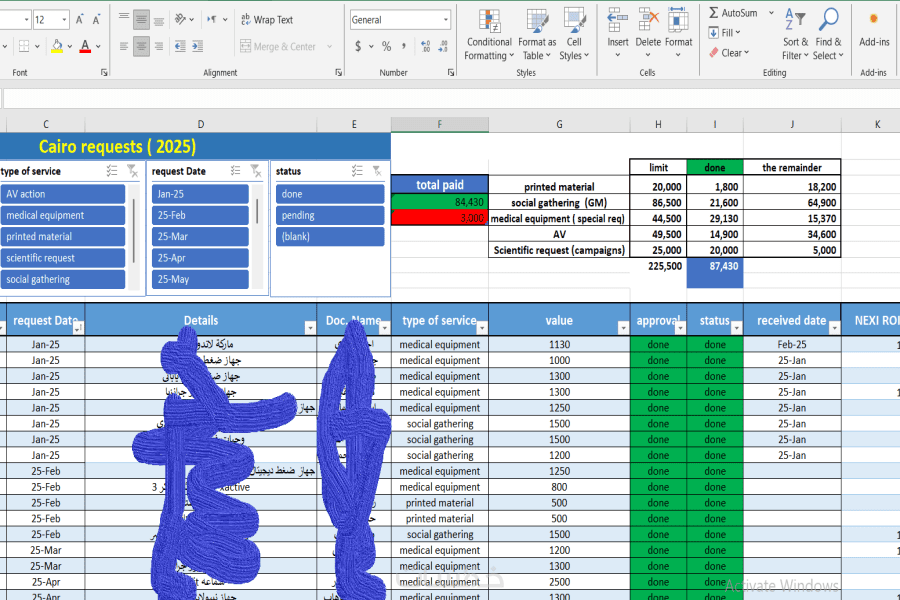The width and height of the screenshot is (900, 600).
Task: Apply the red font color A
Action: (85, 46)
